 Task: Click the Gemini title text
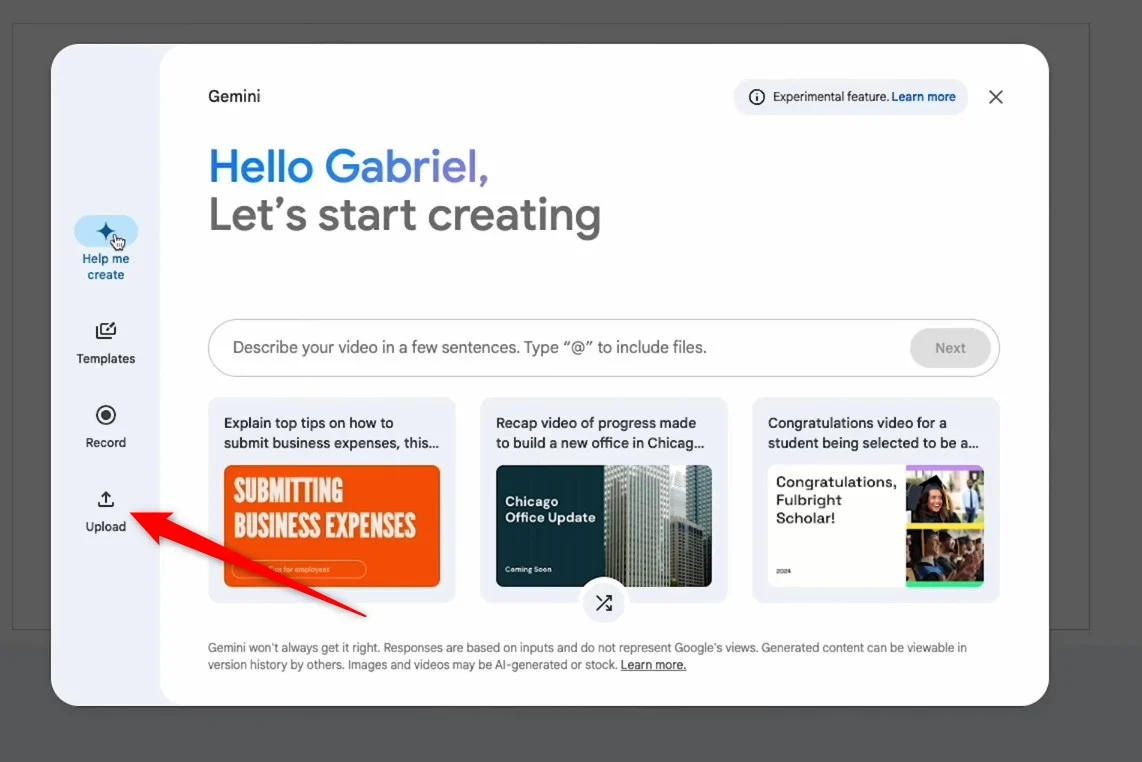pyautogui.click(x=234, y=97)
